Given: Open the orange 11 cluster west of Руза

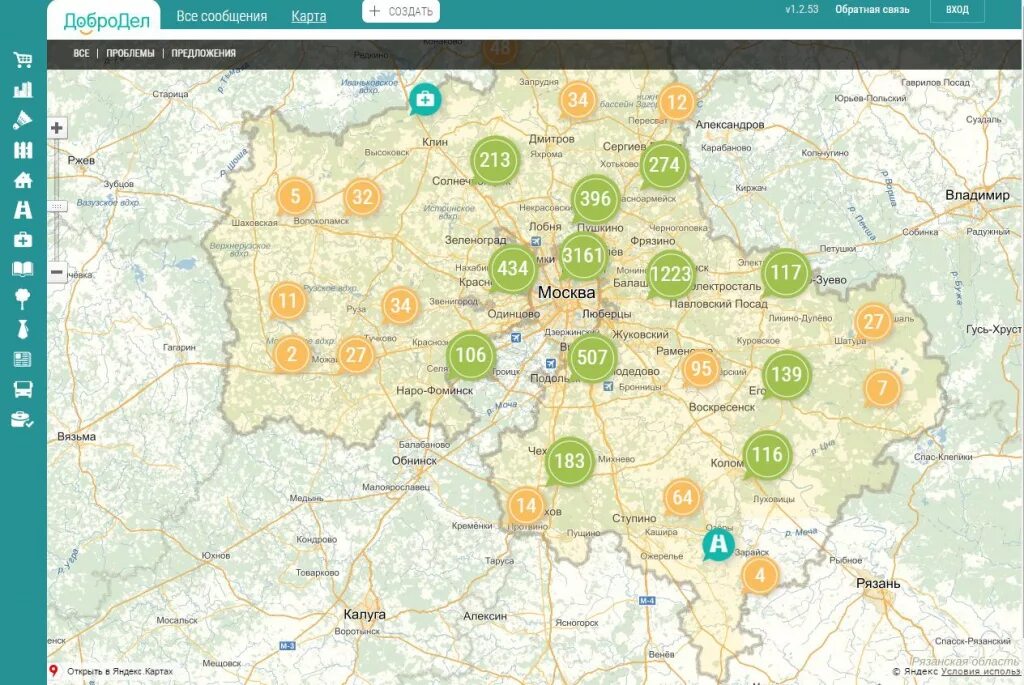Looking at the screenshot, I should 288,301.
